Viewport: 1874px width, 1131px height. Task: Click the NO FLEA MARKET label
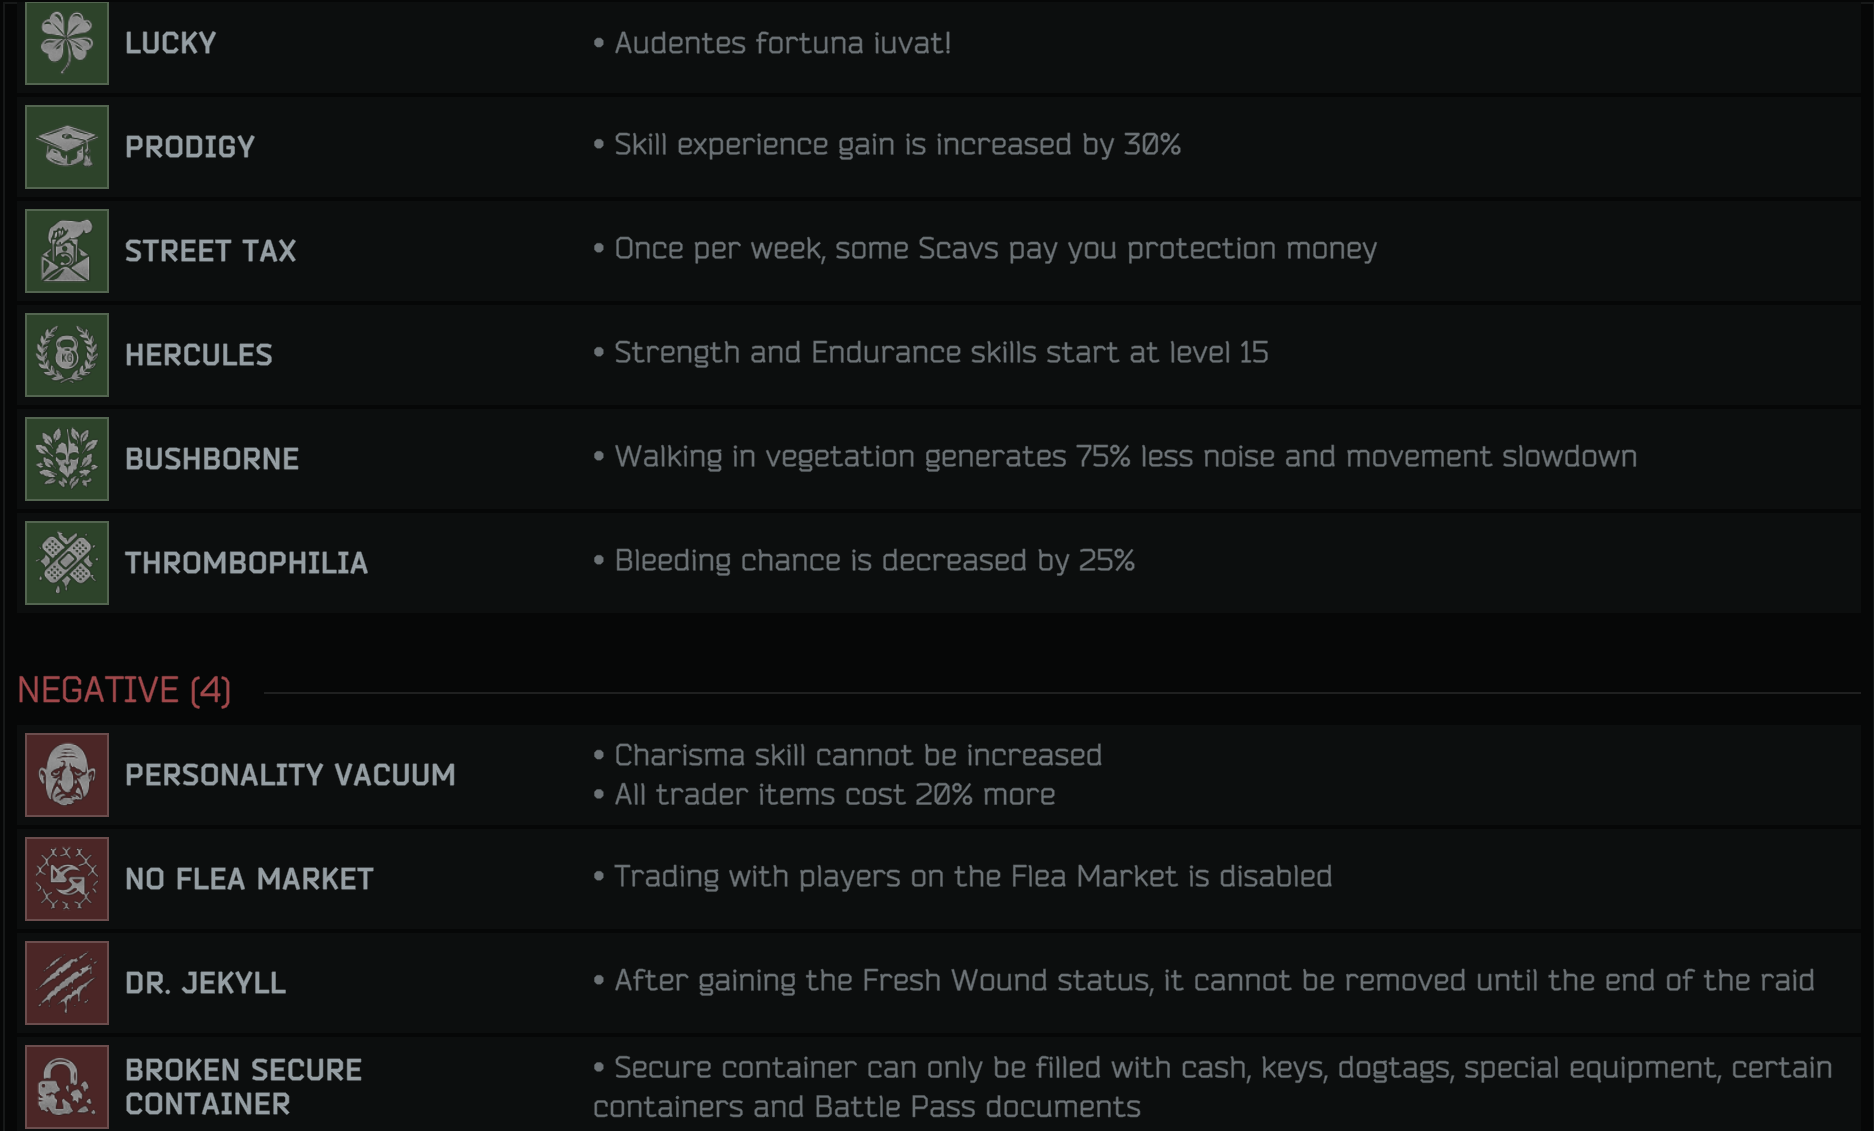[249, 879]
